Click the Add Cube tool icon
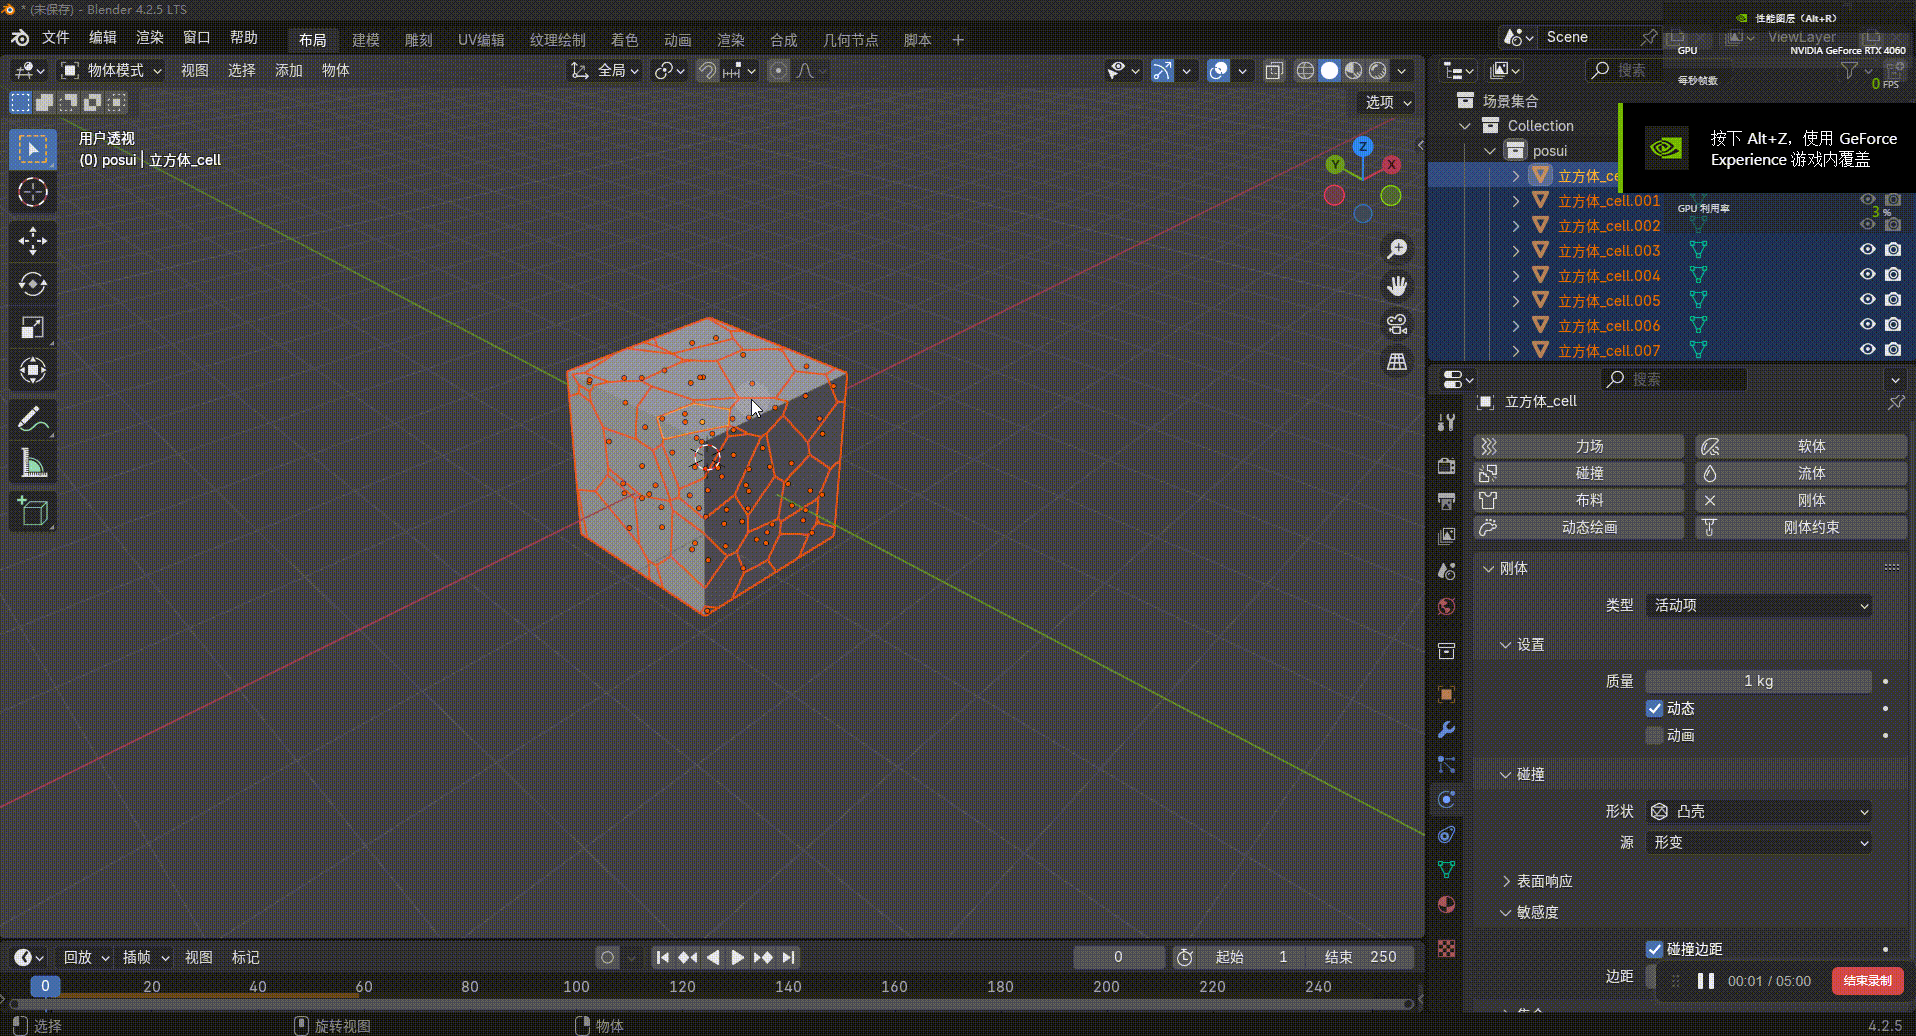Image resolution: width=1916 pixels, height=1036 pixels. 32,513
